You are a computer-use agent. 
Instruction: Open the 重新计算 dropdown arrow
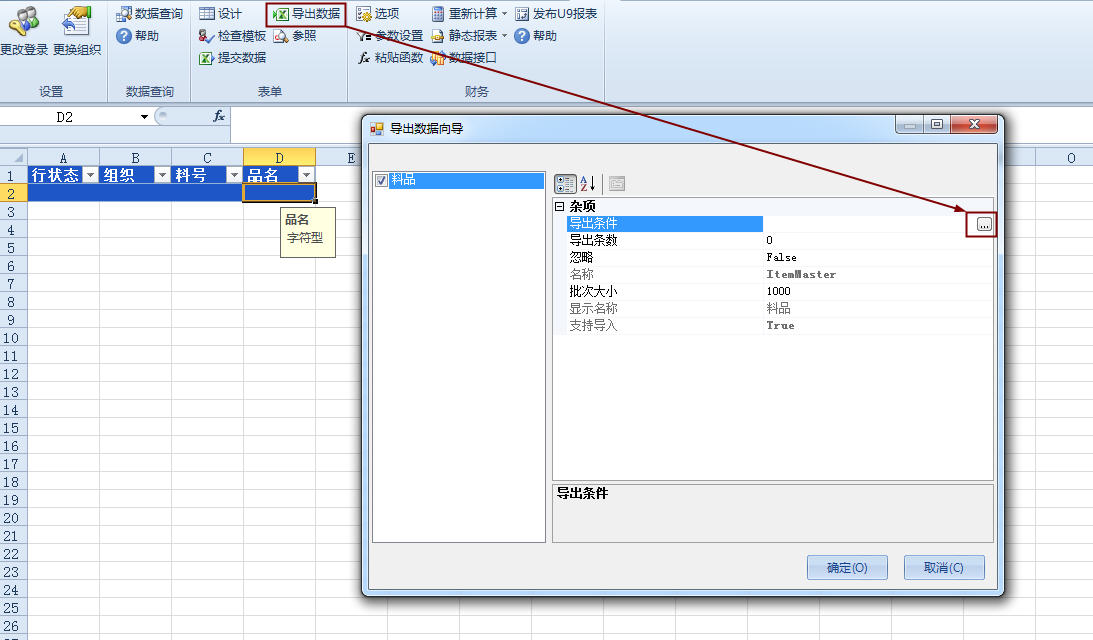coord(504,14)
